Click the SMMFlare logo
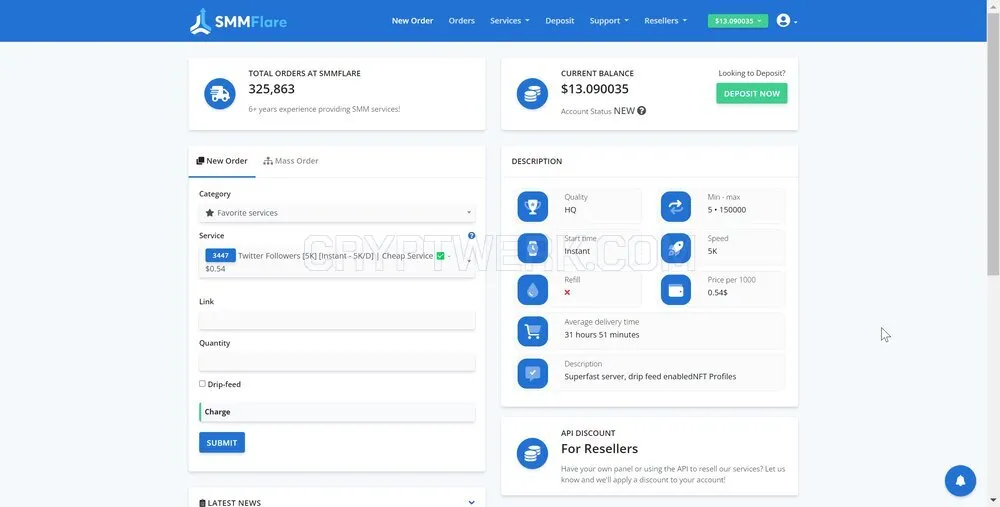1000x507 pixels. point(239,21)
